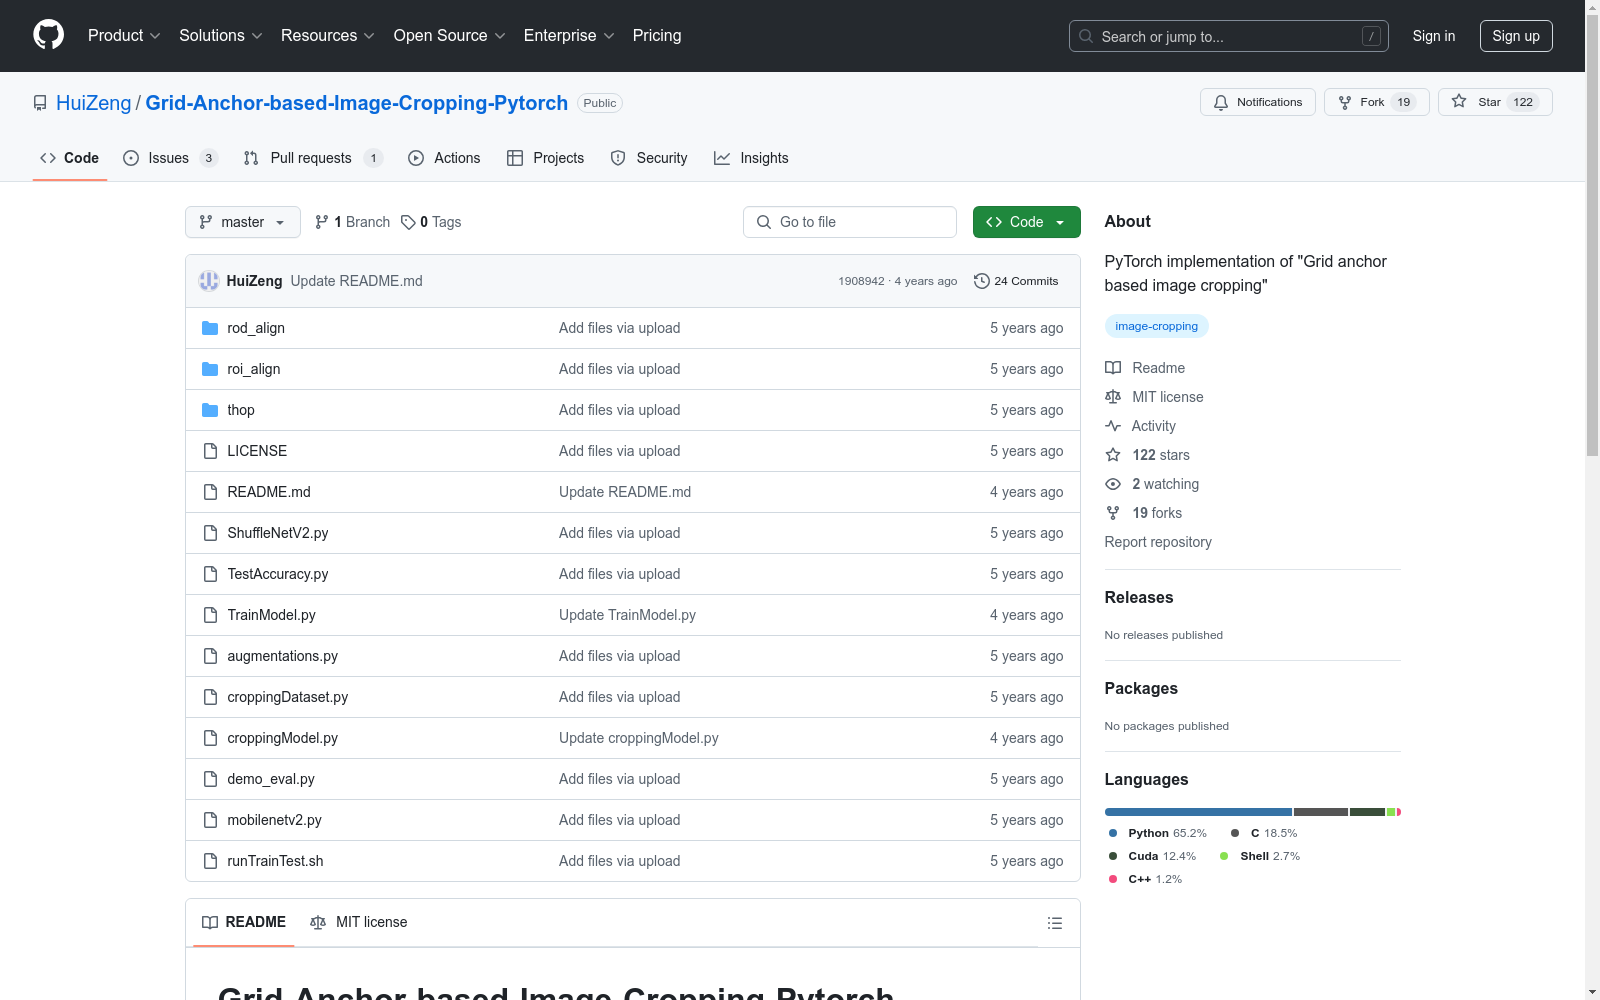Switch to the Pull requests tab

[x=311, y=158]
